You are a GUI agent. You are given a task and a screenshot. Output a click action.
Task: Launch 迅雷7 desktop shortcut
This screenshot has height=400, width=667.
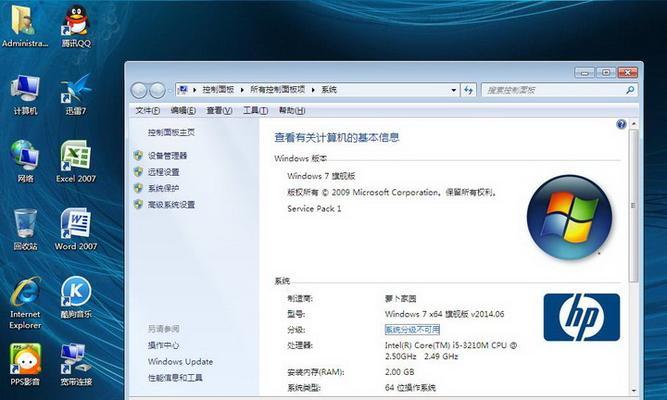(76, 94)
